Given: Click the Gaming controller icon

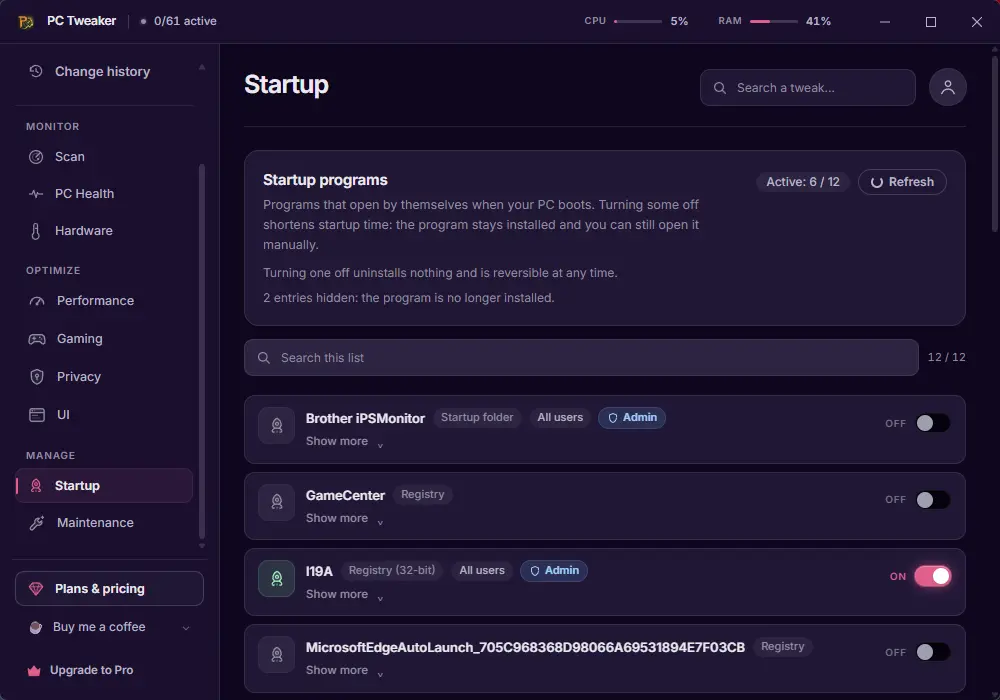Looking at the screenshot, I should tap(37, 339).
